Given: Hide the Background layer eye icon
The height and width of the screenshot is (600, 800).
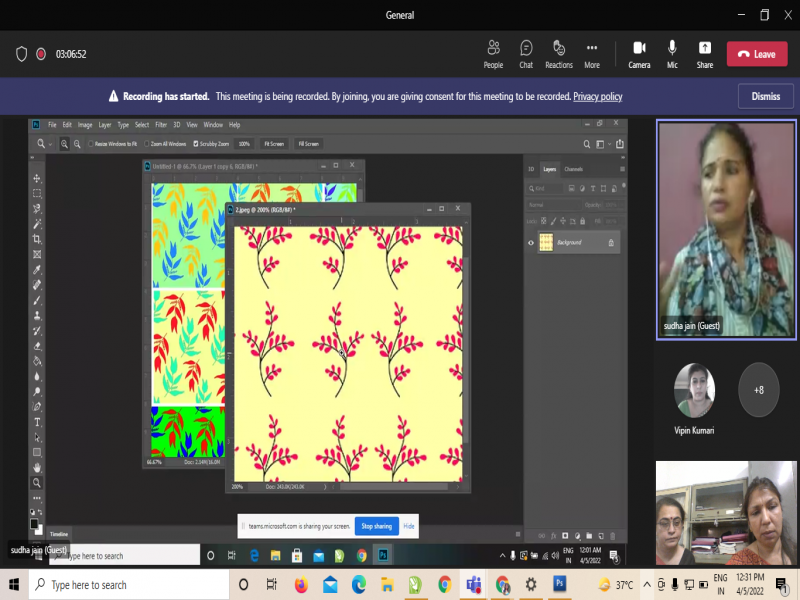Looking at the screenshot, I should [x=531, y=242].
